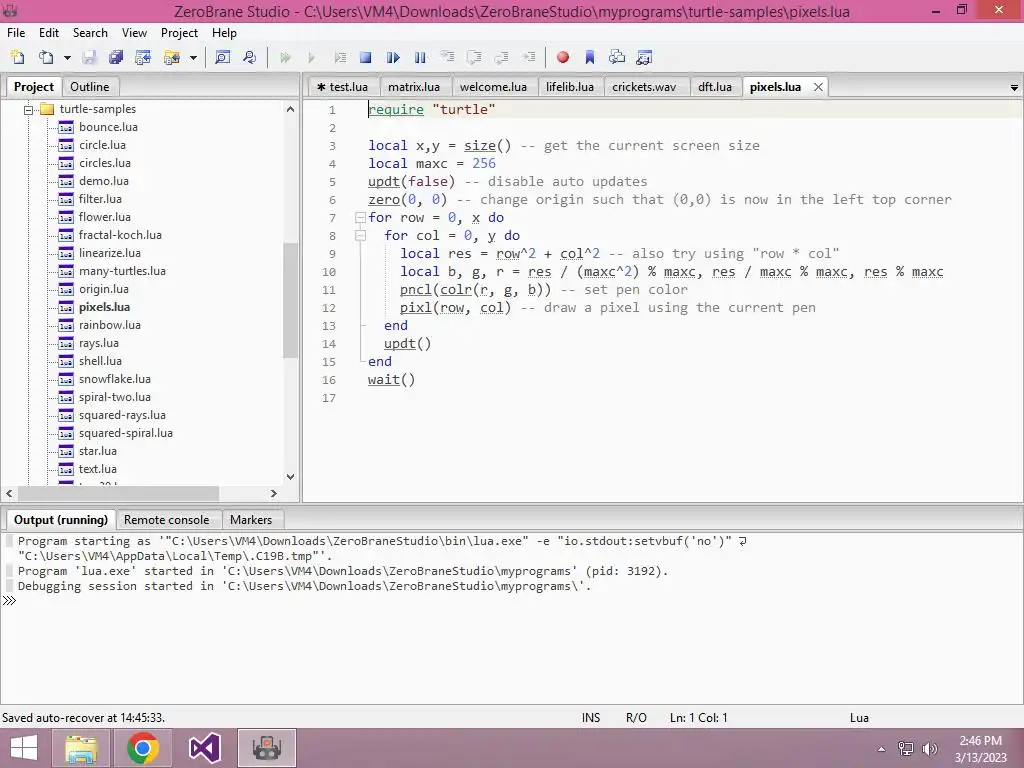
Task: Select the Project panel tab
Action: click(x=34, y=87)
